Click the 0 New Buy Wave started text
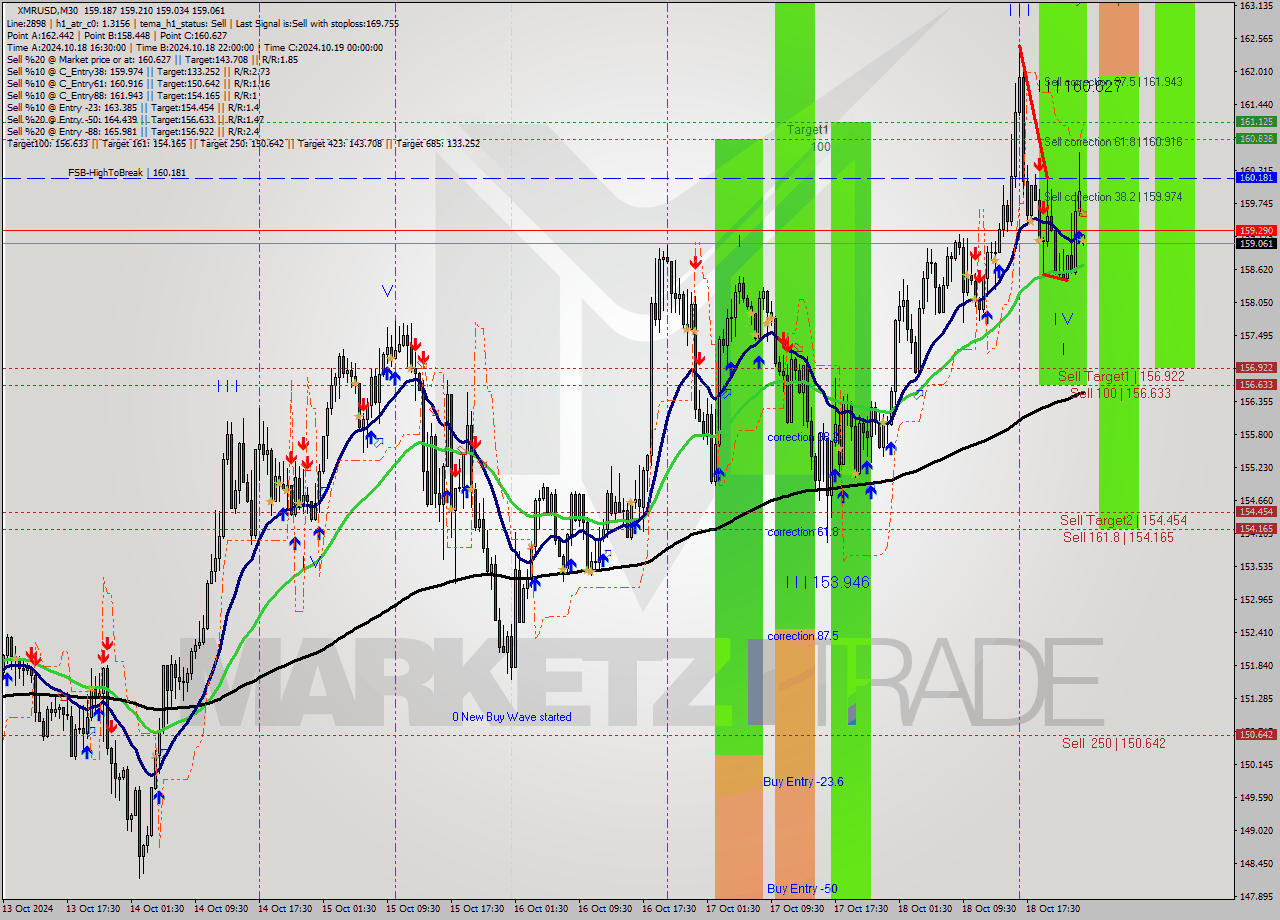 pyautogui.click(x=512, y=717)
